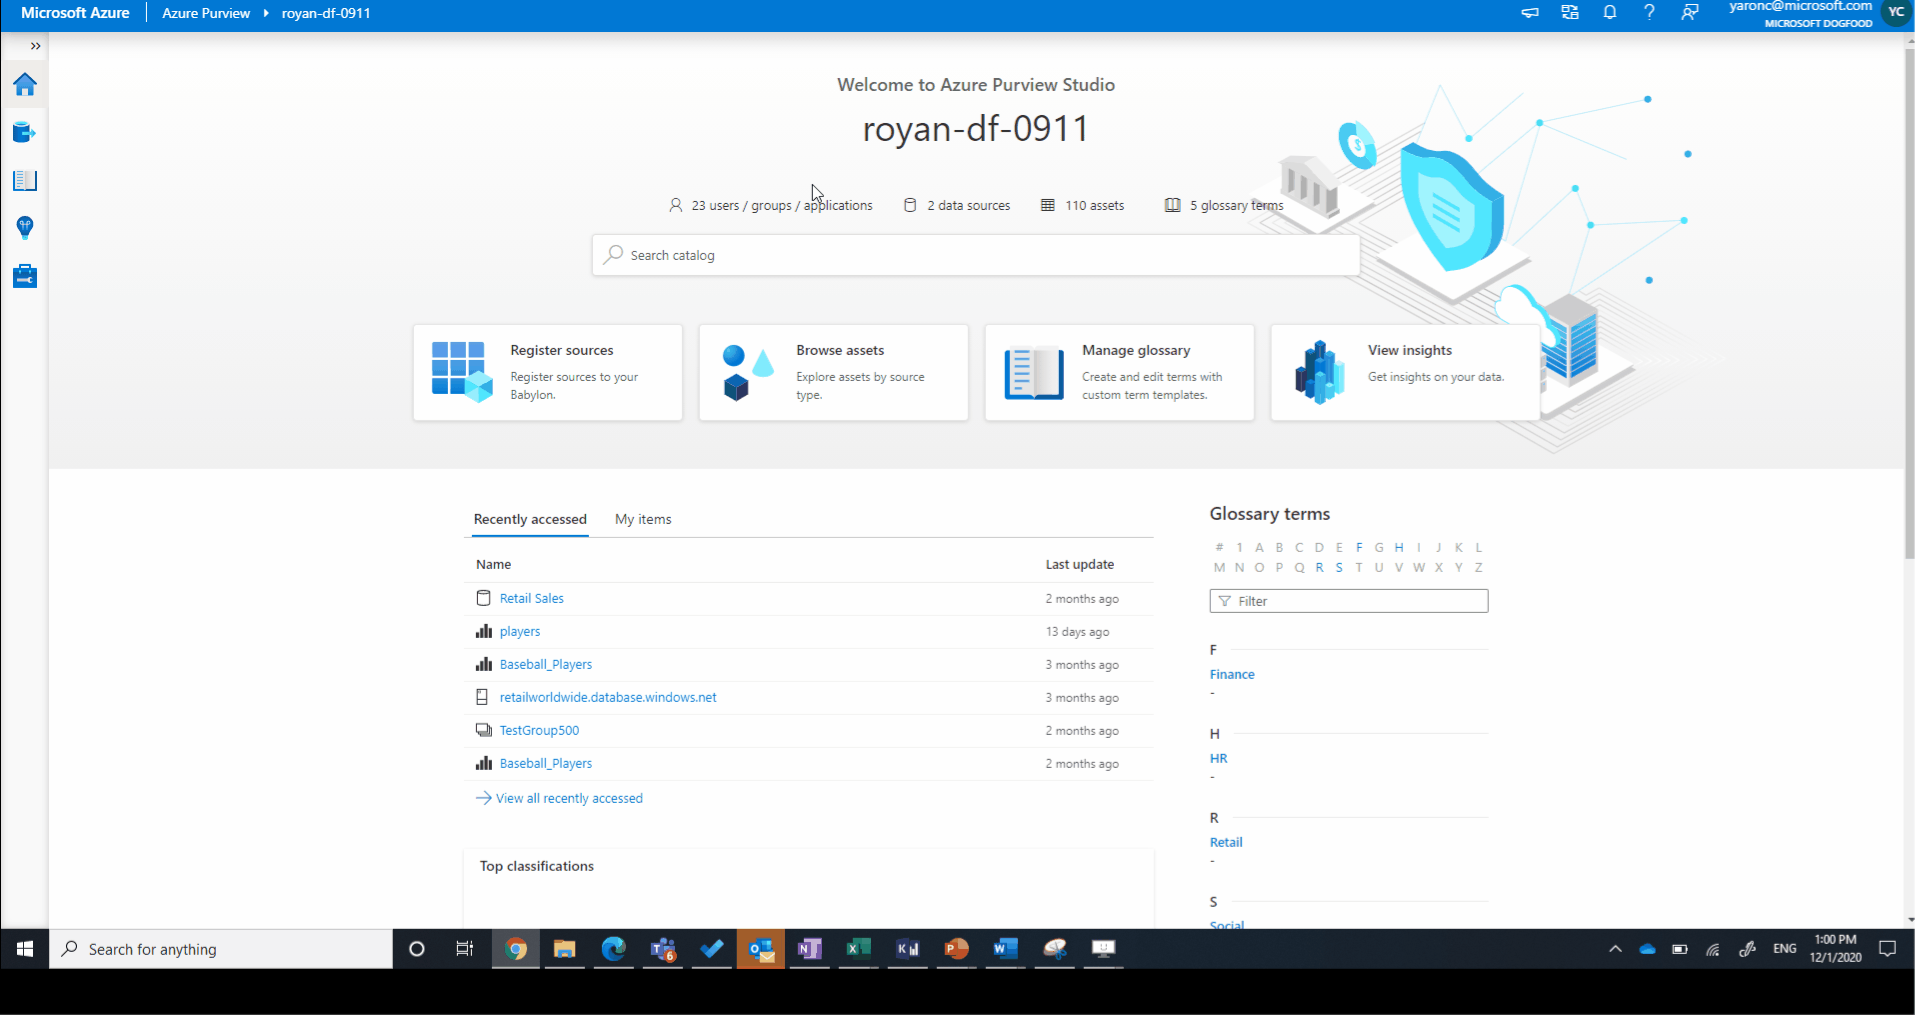Viewport: 1915px width, 1015px height.
Task: Open Sources using the database sidebar icon
Action: 24,131
